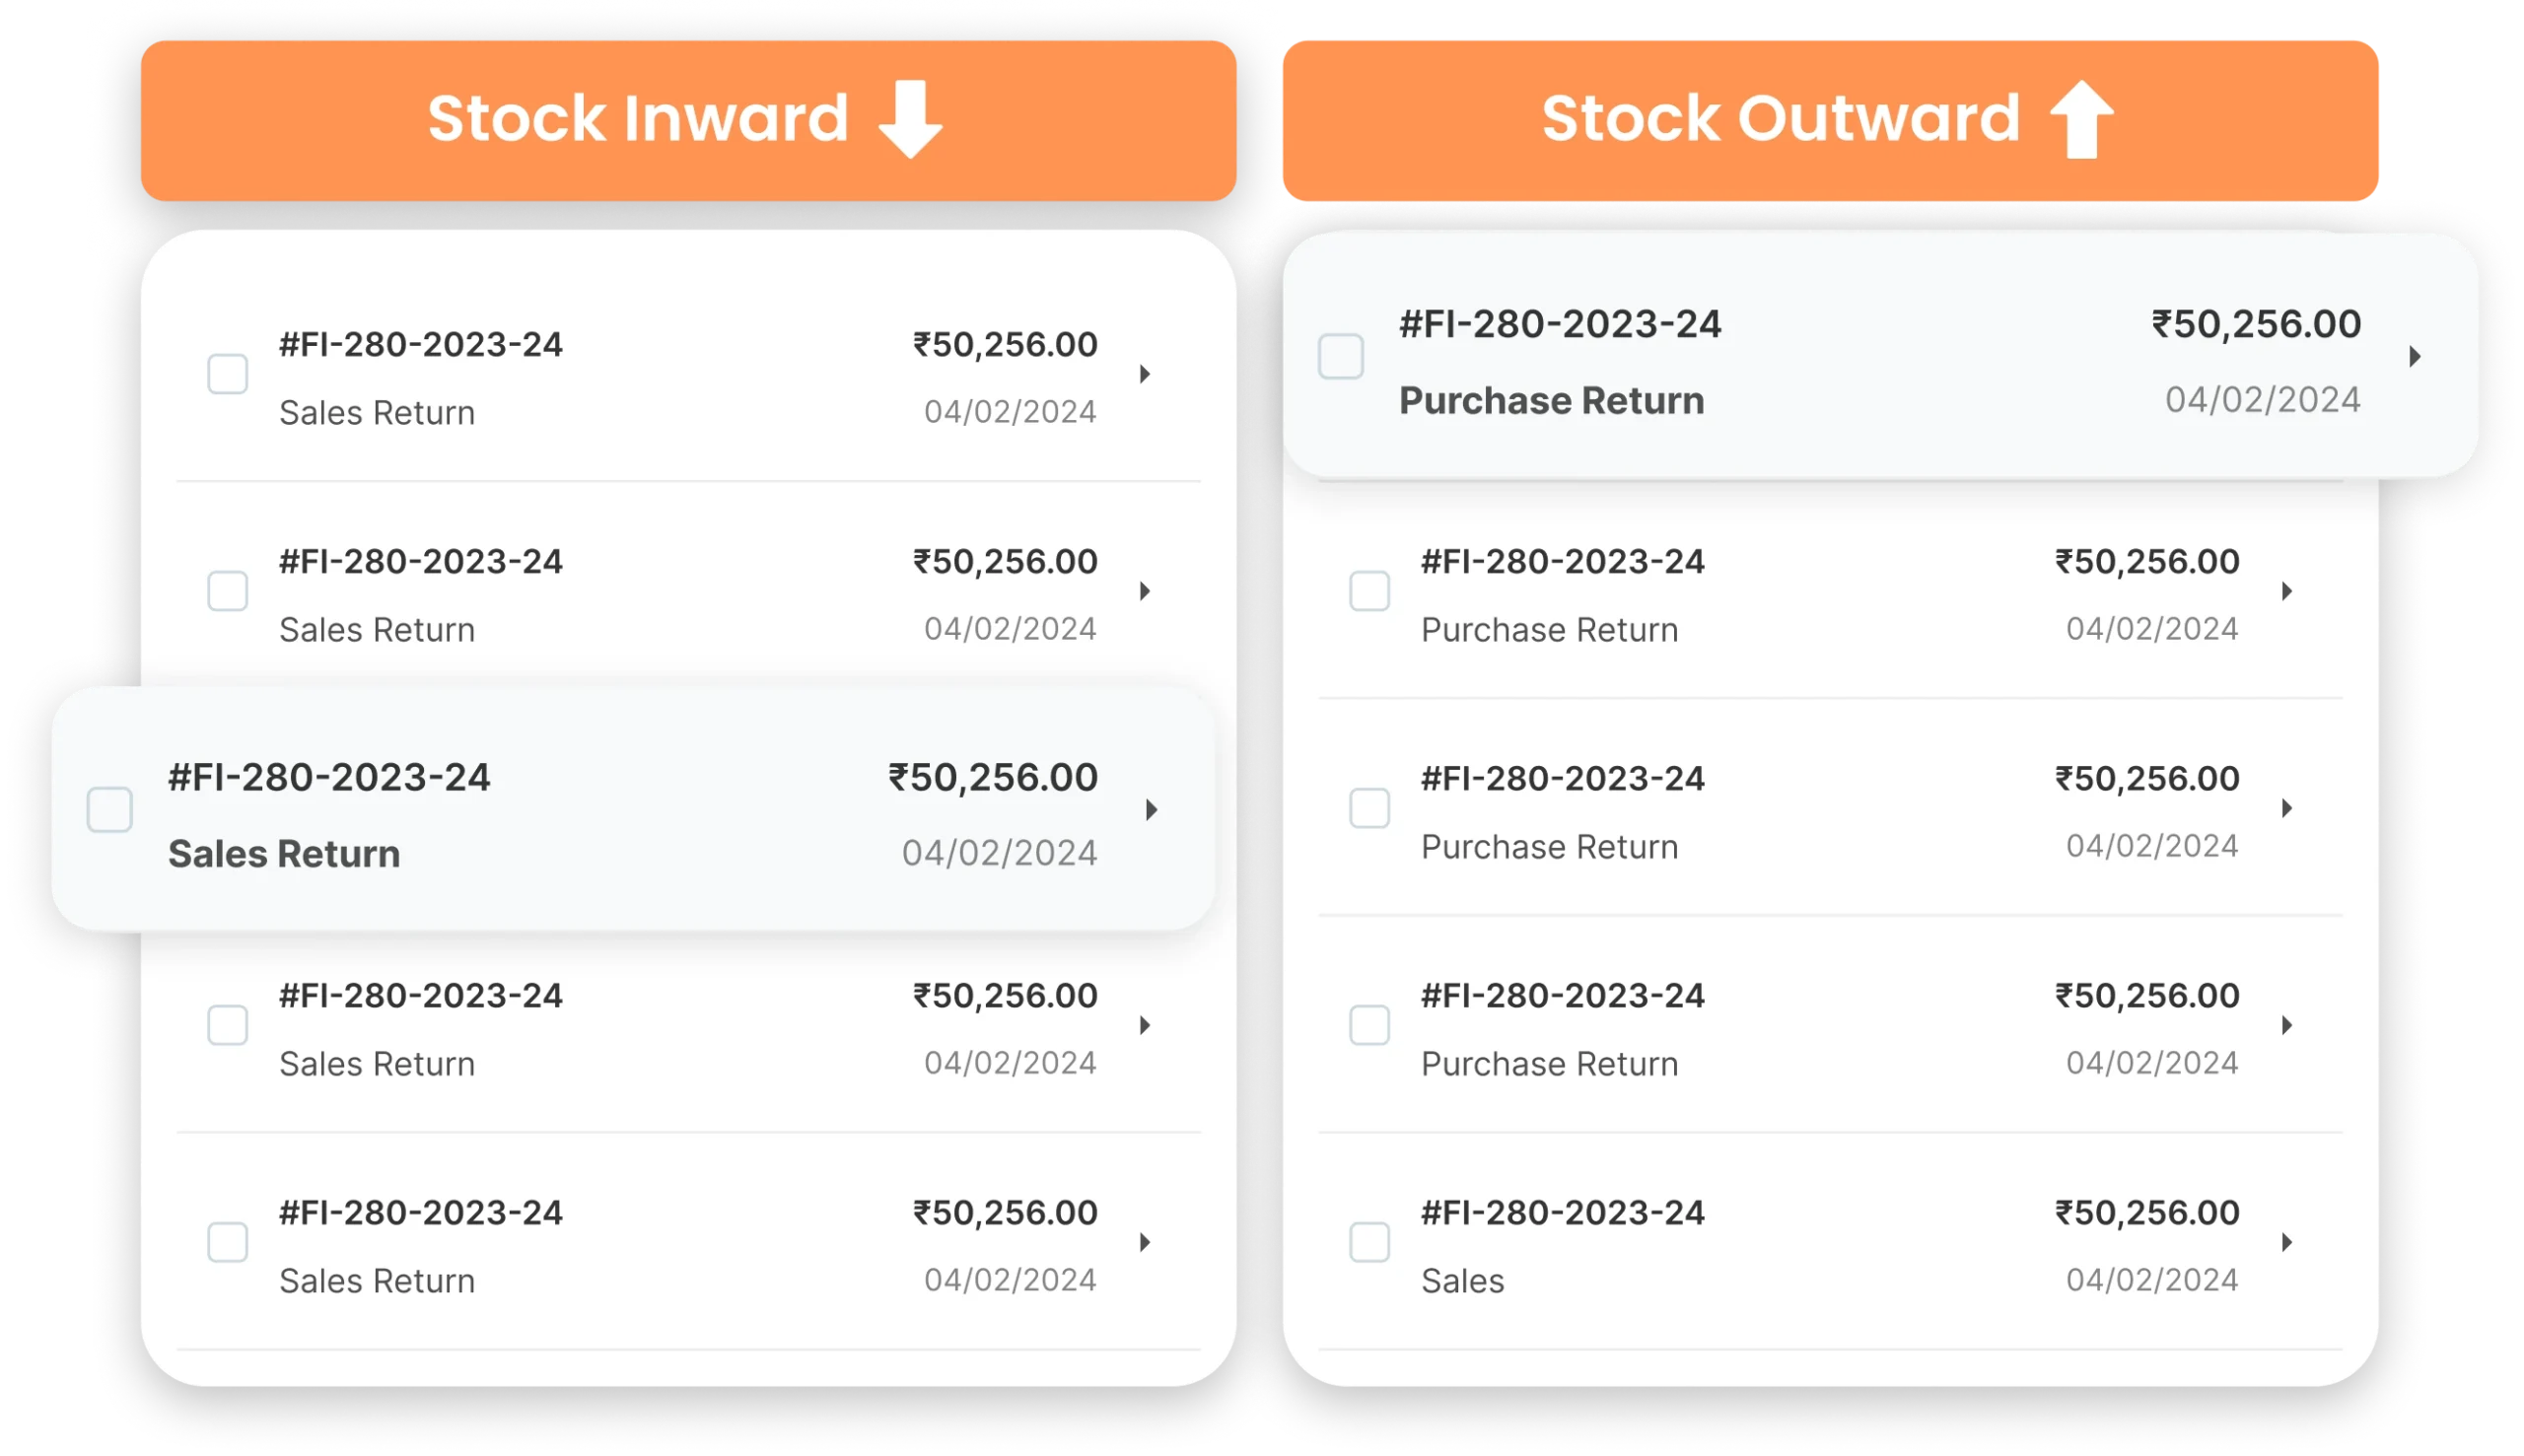
Task: Check the last Sales Return entry checkbox
Action: click(x=227, y=1241)
